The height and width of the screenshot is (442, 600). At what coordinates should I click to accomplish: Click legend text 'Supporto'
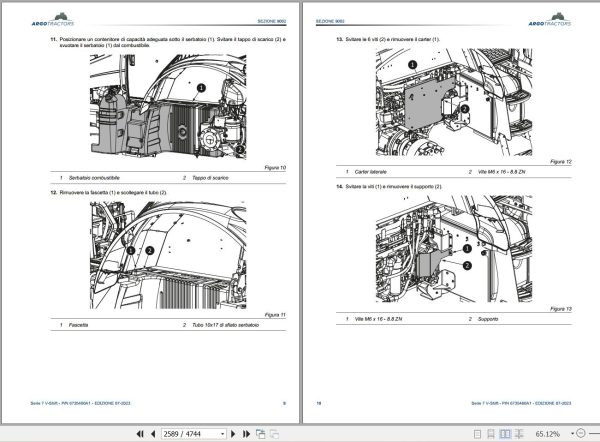pos(488,319)
